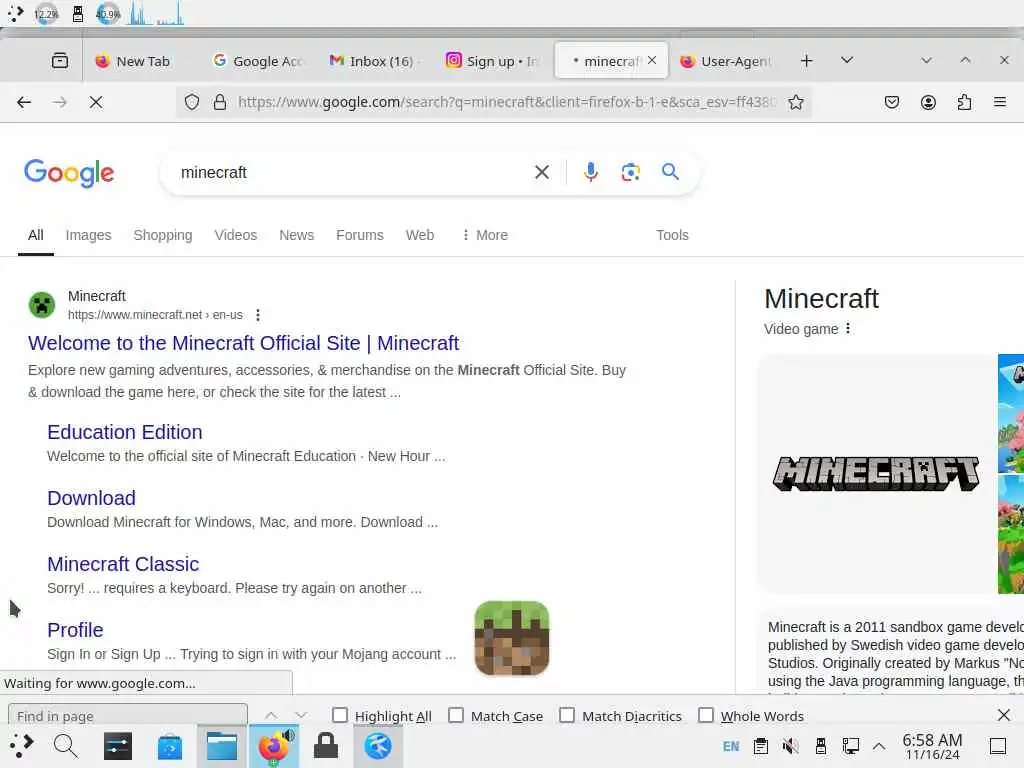
Task: Go to Google homepage via logo
Action: [x=69, y=172]
